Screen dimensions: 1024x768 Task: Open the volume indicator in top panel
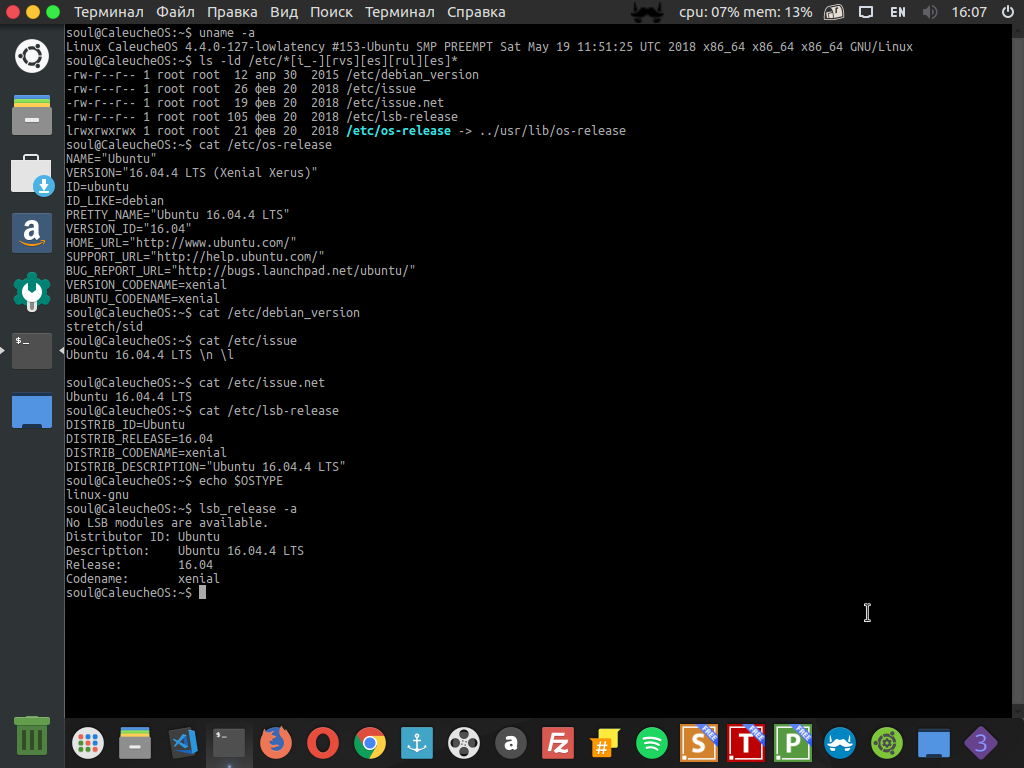coord(930,12)
